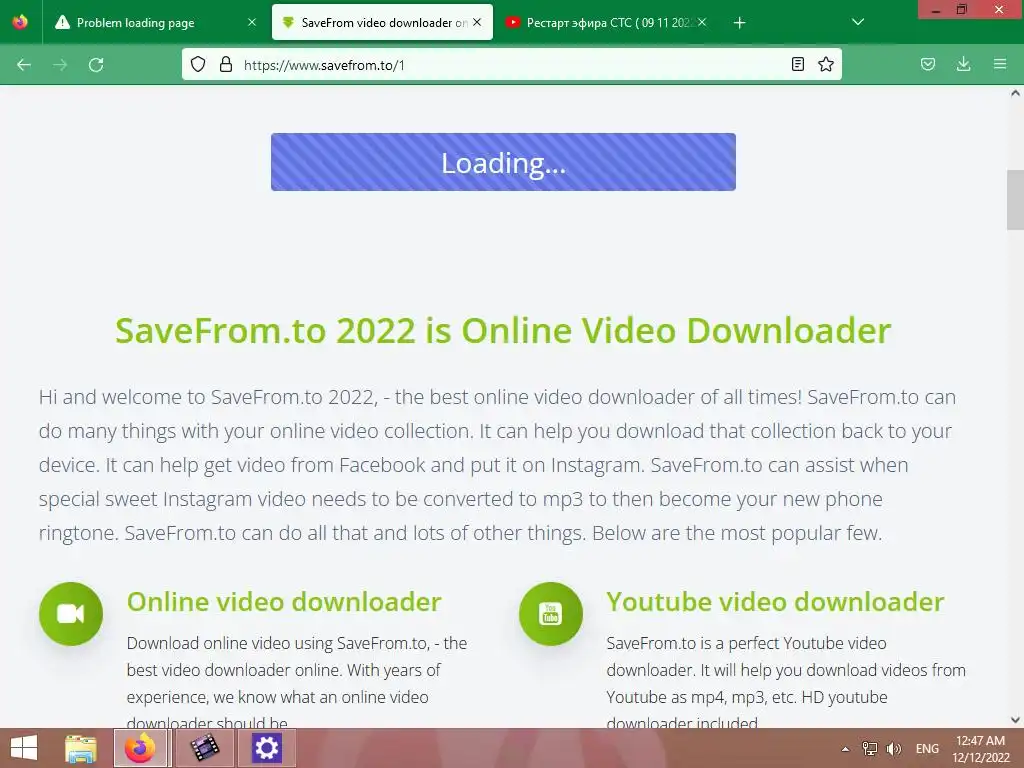The image size is (1024, 768).
Task: Save page to Pocket
Action: click(928, 64)
